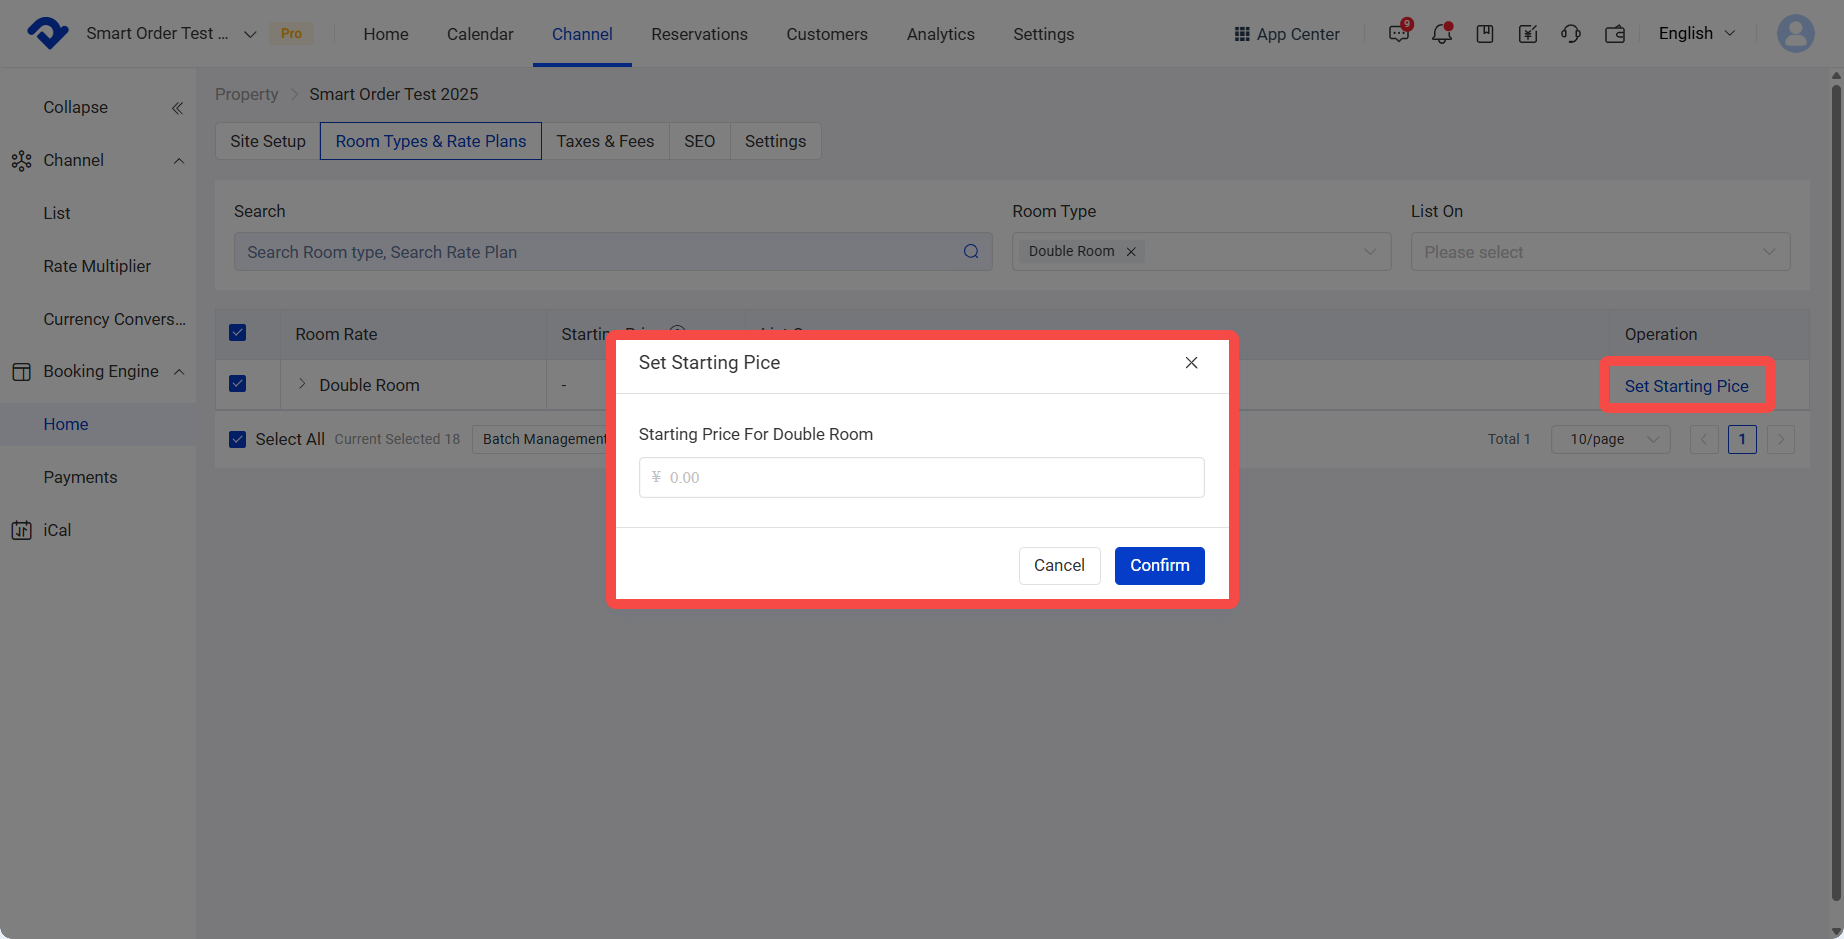1844x939 pixels.
Task: Remove the Double Room tag
Action: [x=1131, y=252]
